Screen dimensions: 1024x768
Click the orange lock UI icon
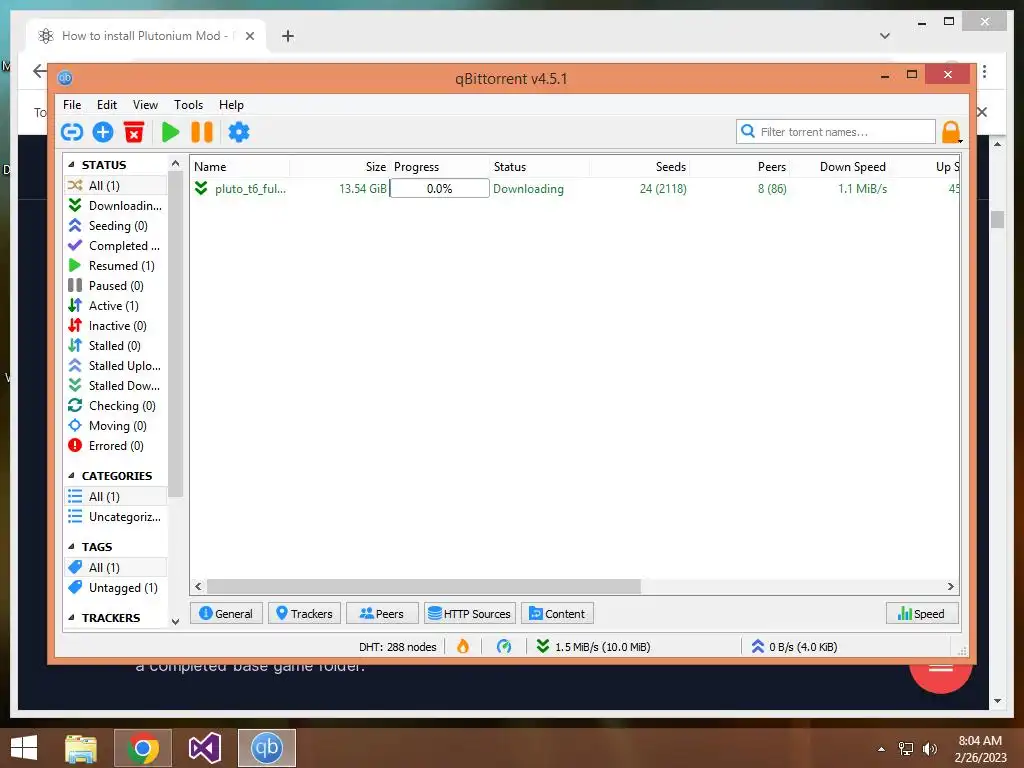(951, 133)
